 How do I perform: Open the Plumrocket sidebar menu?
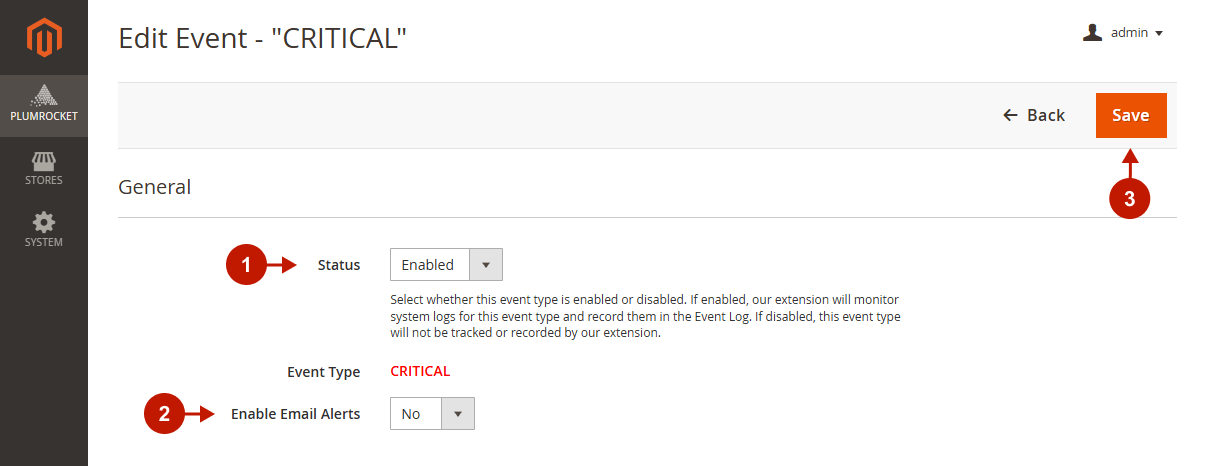click(x=44, y=104)
